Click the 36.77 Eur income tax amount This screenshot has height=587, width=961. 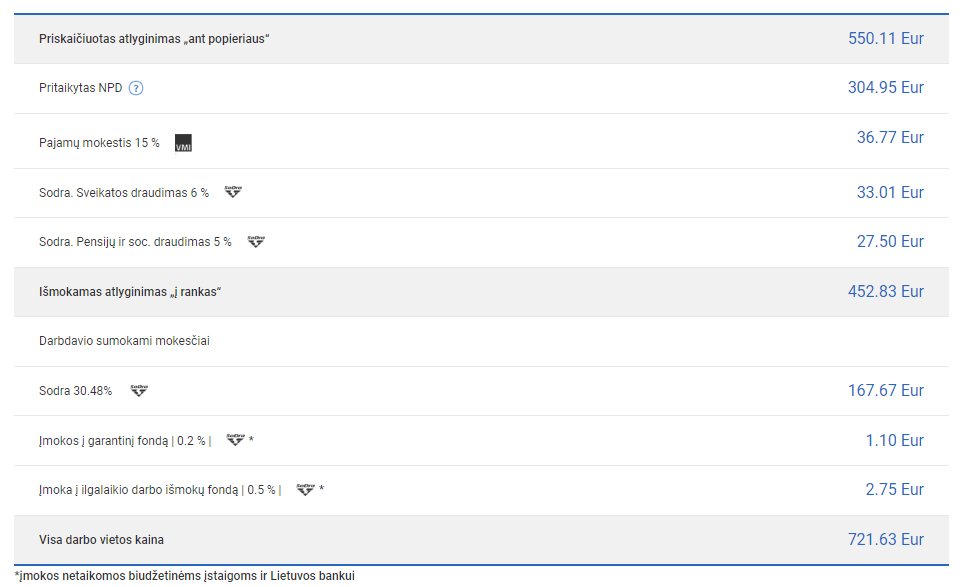click(x=889, y=138)
